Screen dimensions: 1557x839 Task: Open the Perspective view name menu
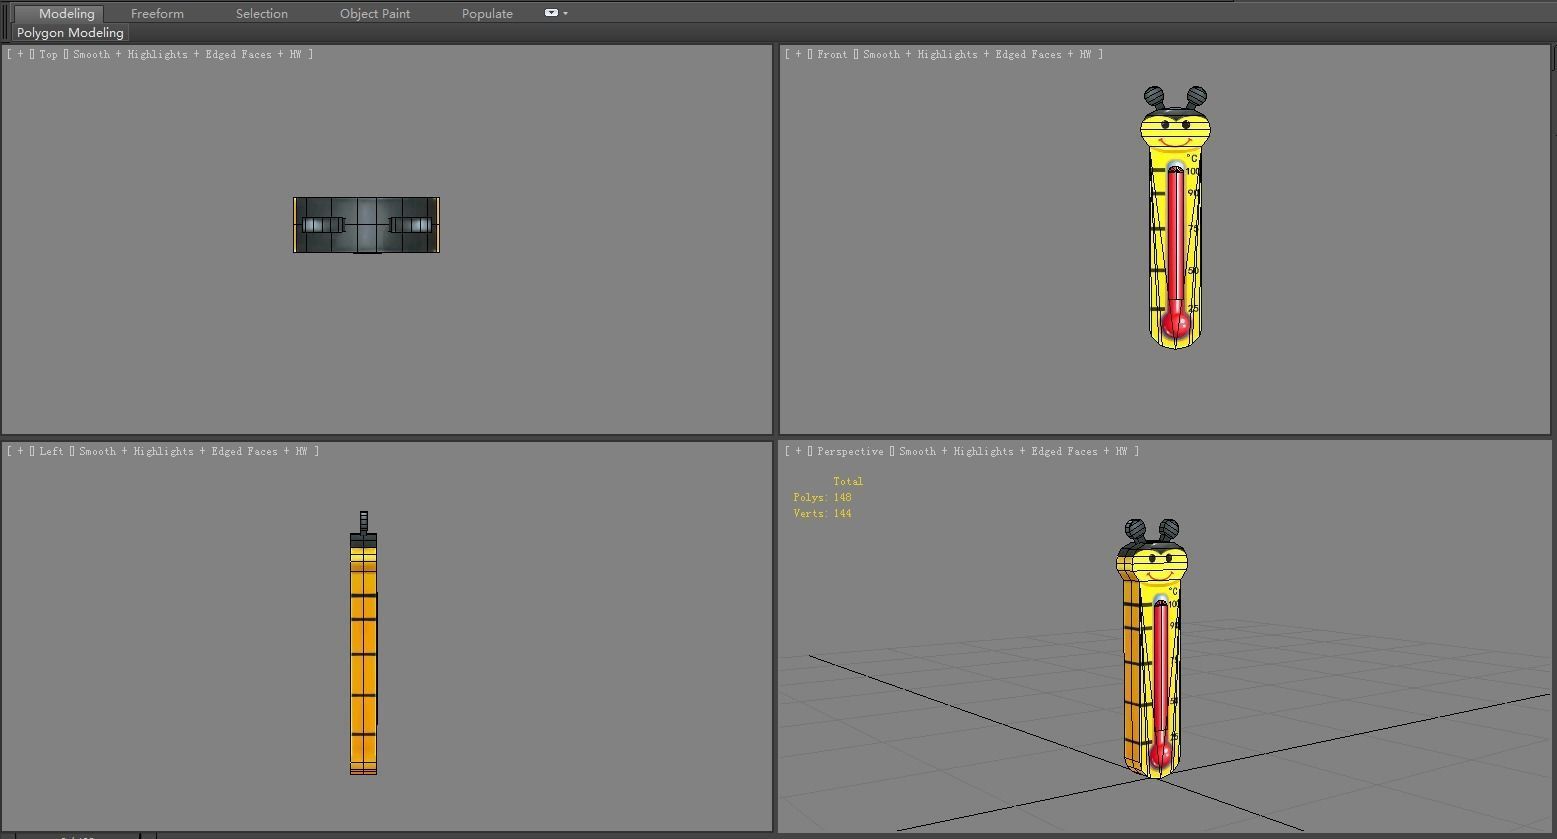click(x=850, y=451)
